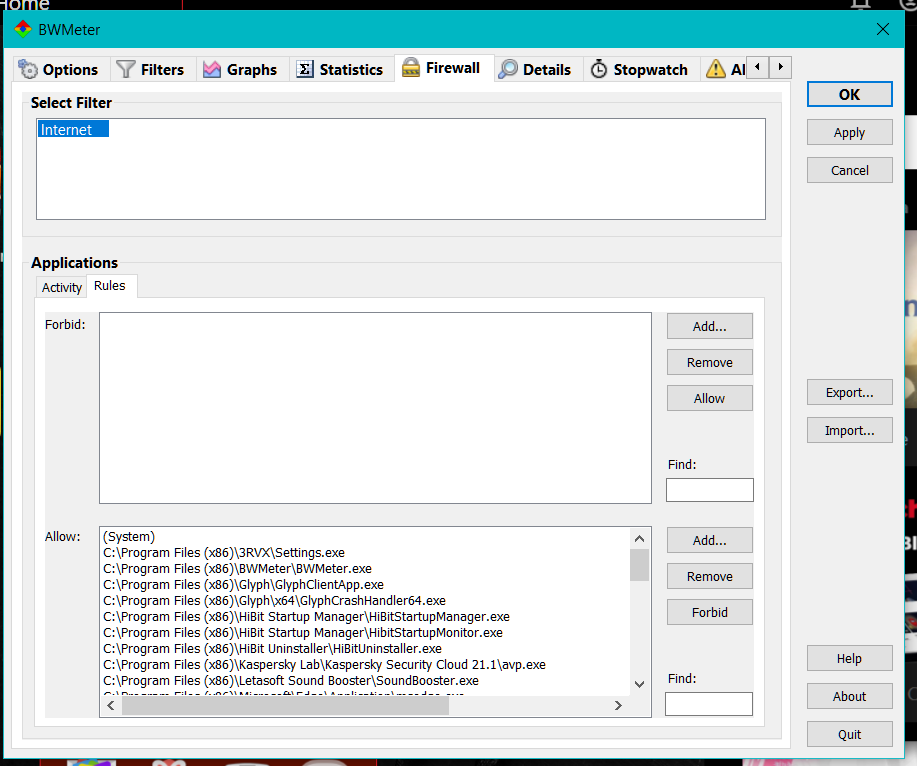Switch to the Activity sub-tab
The height and width of the screenshot is (766, 917).
[x=61, y=287]
